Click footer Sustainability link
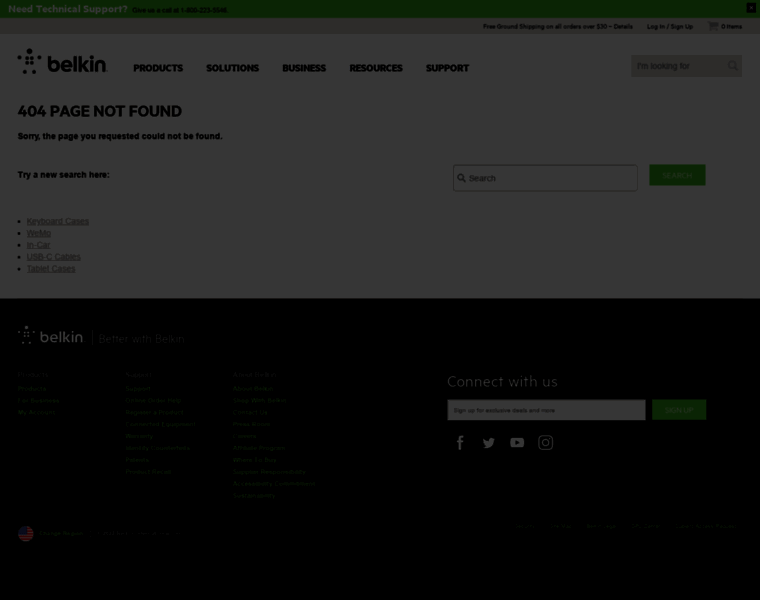This screenshot has height=600, width=760. 254,495
